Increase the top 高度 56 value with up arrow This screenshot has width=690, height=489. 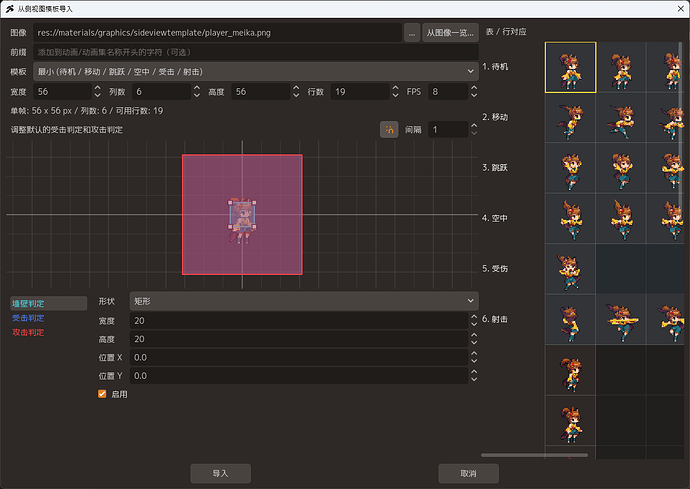tap(296, 88)
